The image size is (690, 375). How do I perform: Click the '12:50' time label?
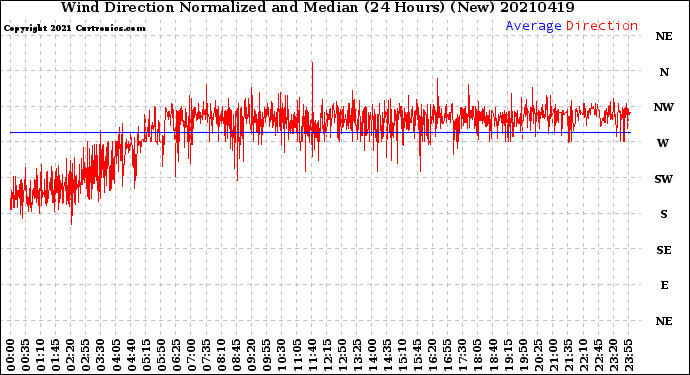point(342,355)
